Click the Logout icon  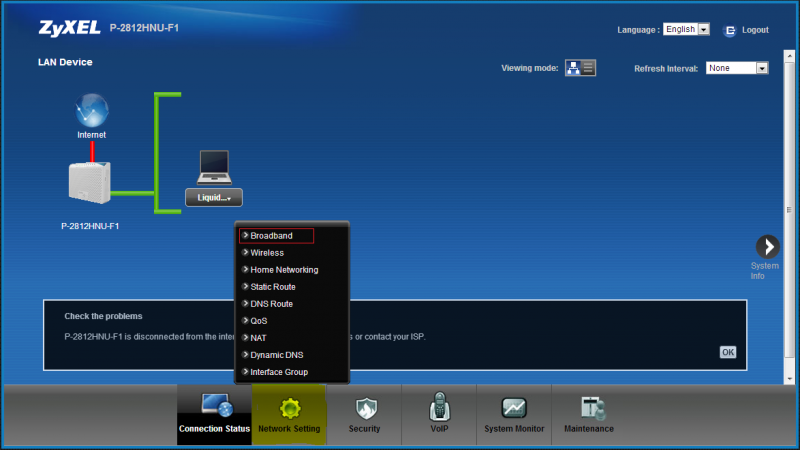click(x=730, y=31)
